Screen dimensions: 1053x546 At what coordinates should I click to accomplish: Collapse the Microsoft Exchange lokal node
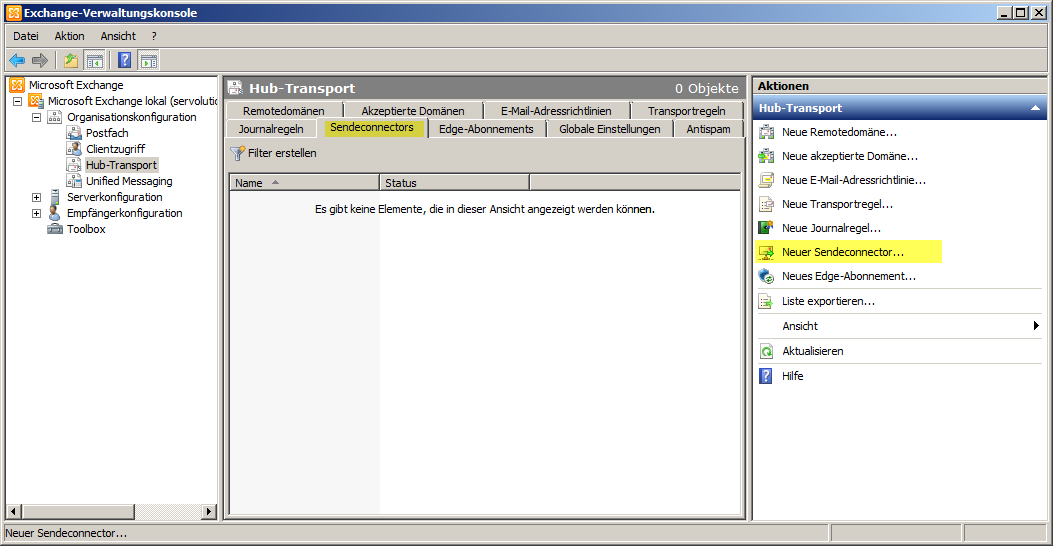(x=17, y=101)
